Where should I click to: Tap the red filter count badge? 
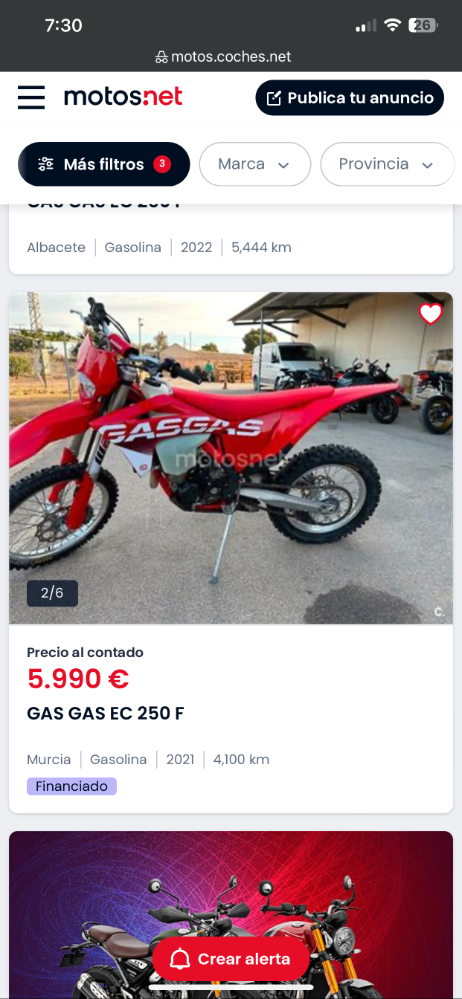pyautogui.click(x=162, y=164)
